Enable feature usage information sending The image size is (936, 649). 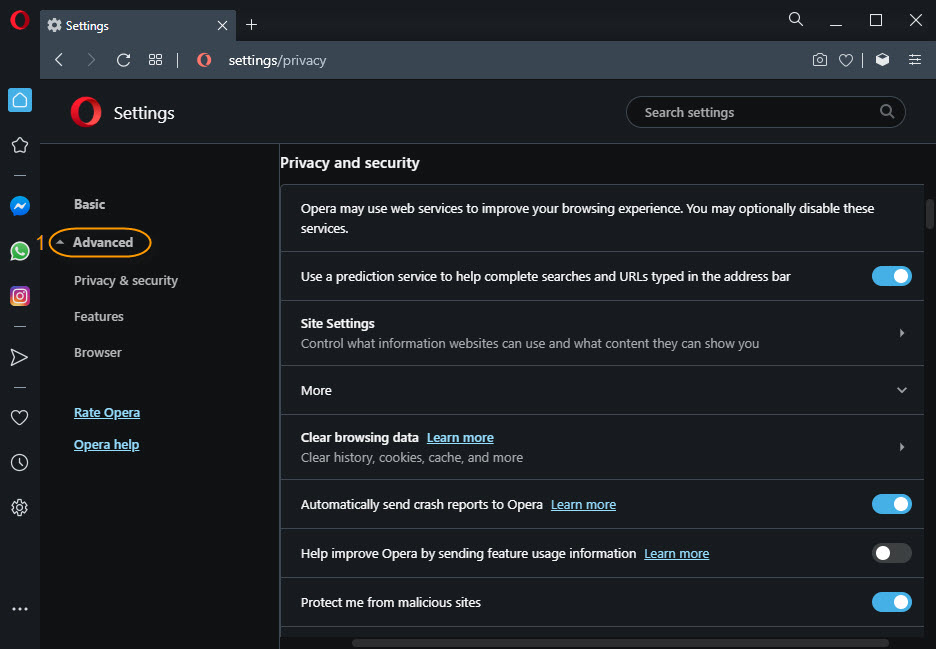click(891, 553)
